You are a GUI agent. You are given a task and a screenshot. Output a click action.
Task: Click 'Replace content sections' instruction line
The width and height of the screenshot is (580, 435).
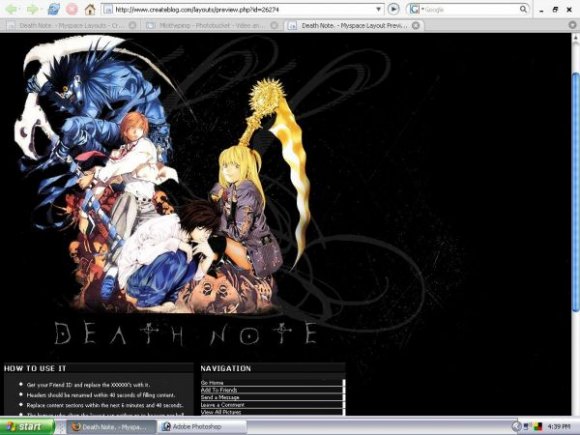pos(105,405)
